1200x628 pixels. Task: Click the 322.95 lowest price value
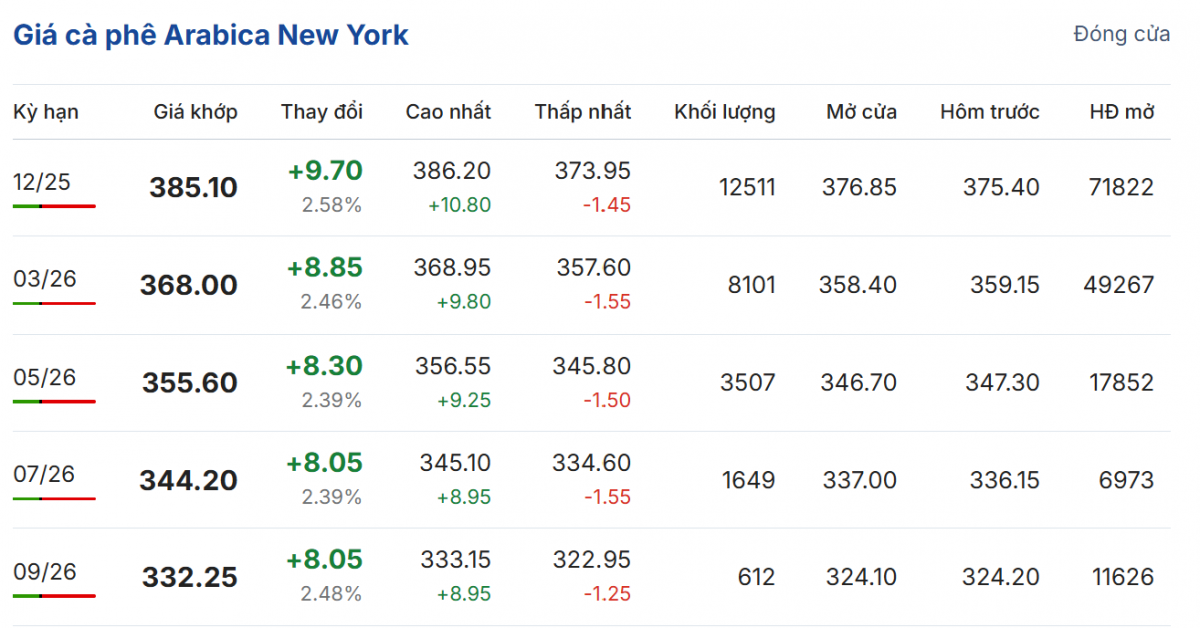592,560
